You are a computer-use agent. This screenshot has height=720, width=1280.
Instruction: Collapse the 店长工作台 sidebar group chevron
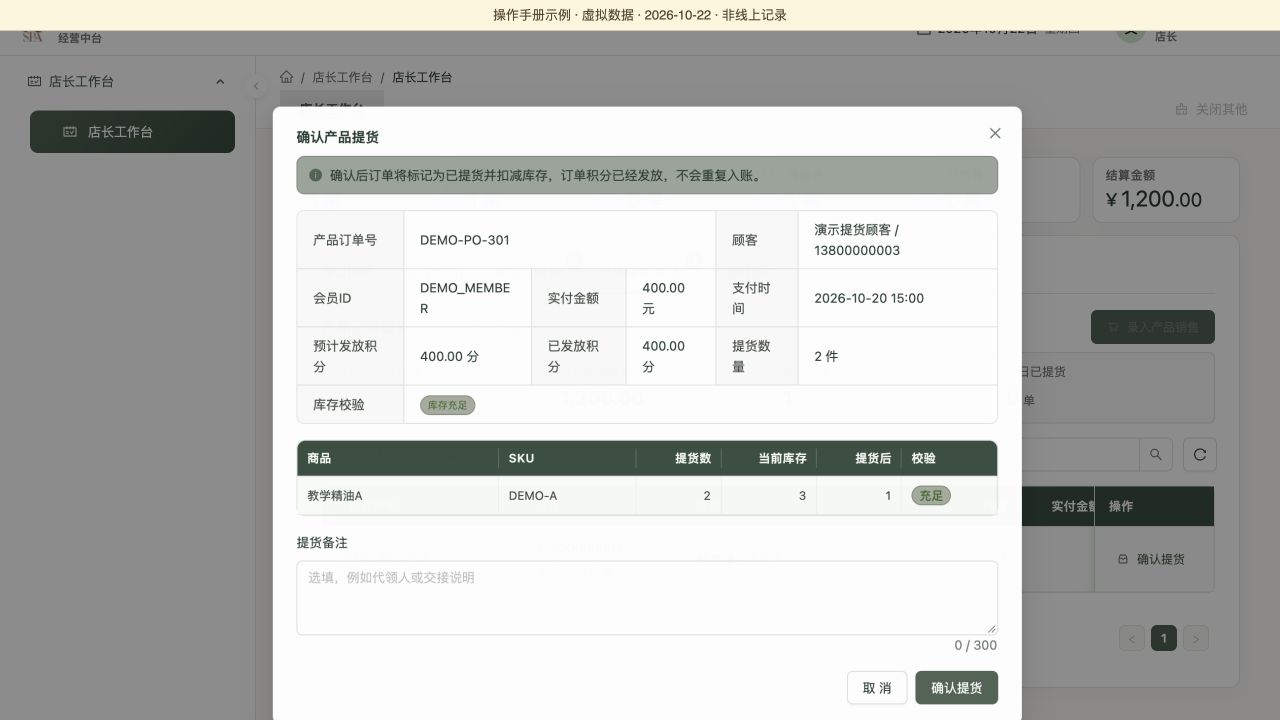pyautogui.click(x=220, y=82)
